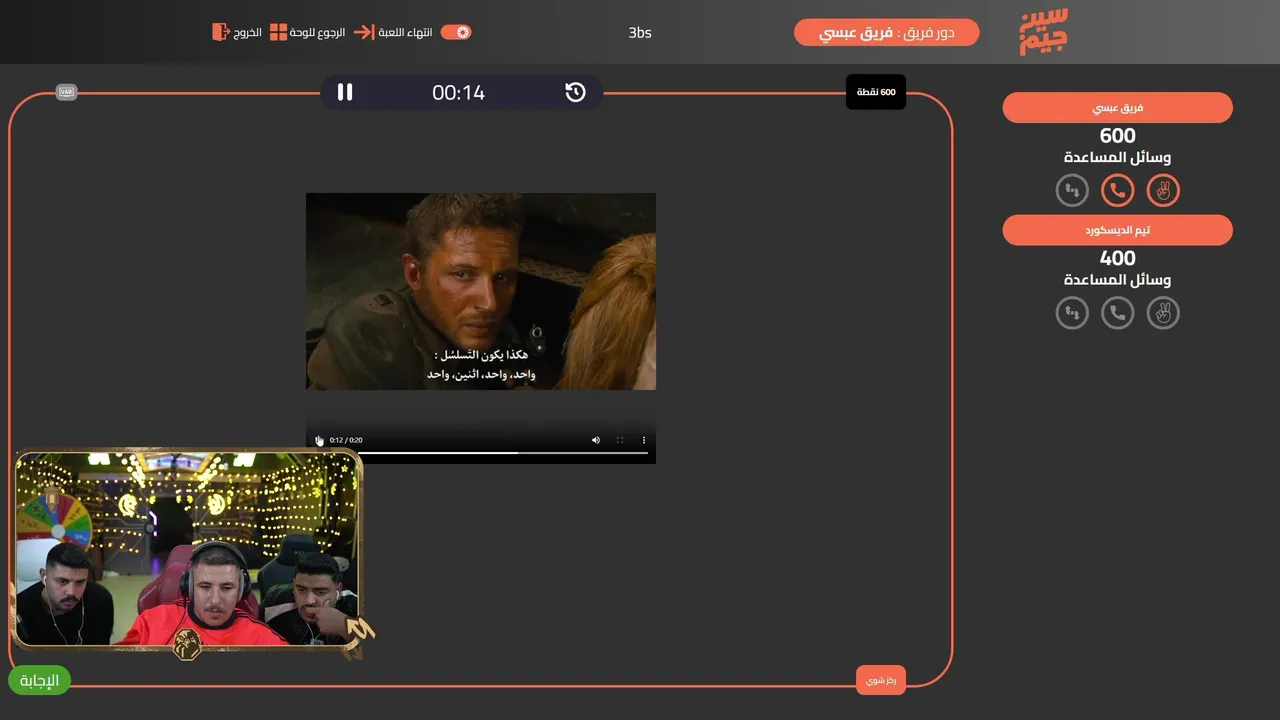This screenshot has width=1280, height=720.
Task: Click فريق عبسي score 600
Action: 1118,136
